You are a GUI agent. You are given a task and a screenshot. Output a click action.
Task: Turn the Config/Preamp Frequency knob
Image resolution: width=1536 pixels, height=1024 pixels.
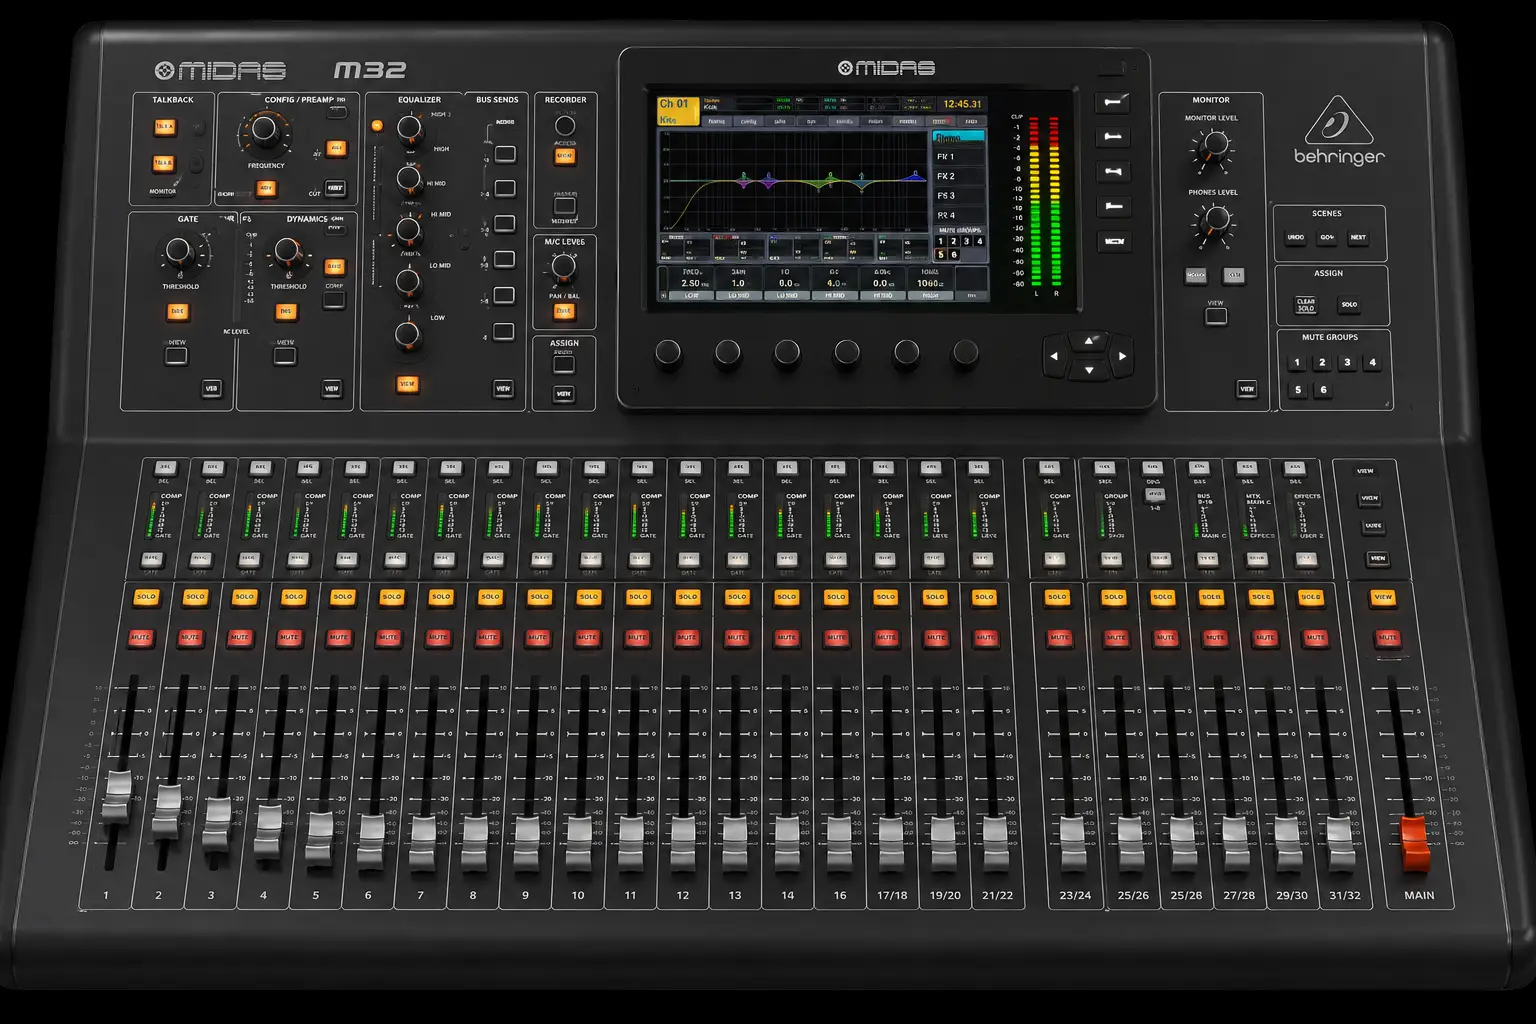tap(264, 130)
